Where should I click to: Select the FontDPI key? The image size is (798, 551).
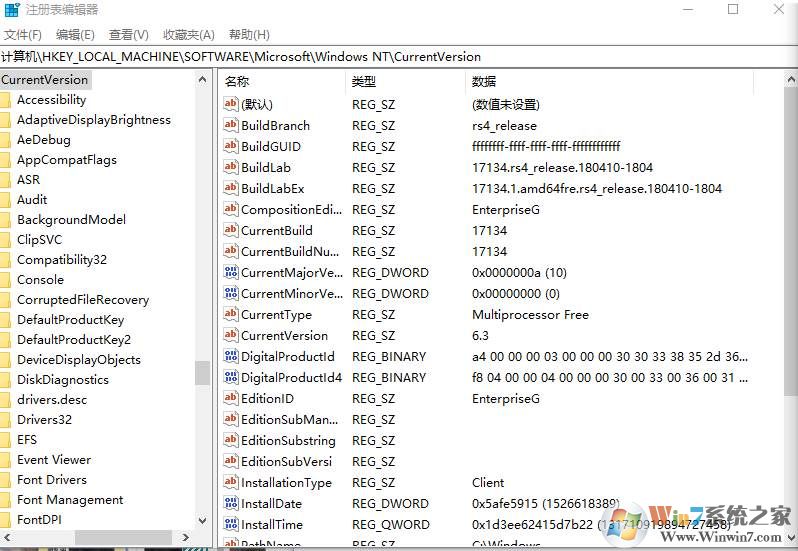[39, 519]
